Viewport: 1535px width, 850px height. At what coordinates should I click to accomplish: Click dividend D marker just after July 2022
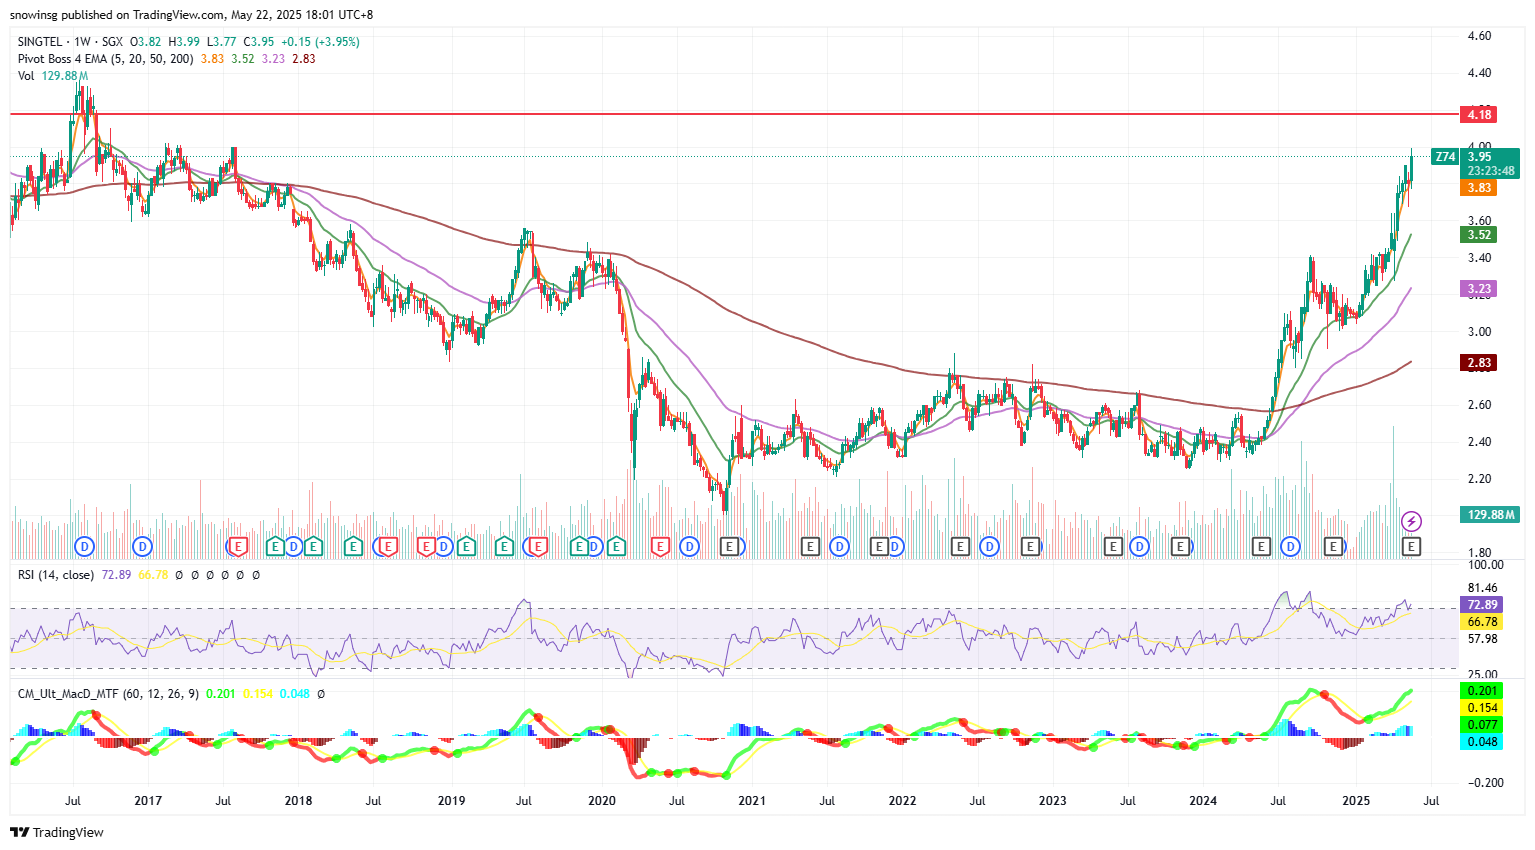[989, 546]
